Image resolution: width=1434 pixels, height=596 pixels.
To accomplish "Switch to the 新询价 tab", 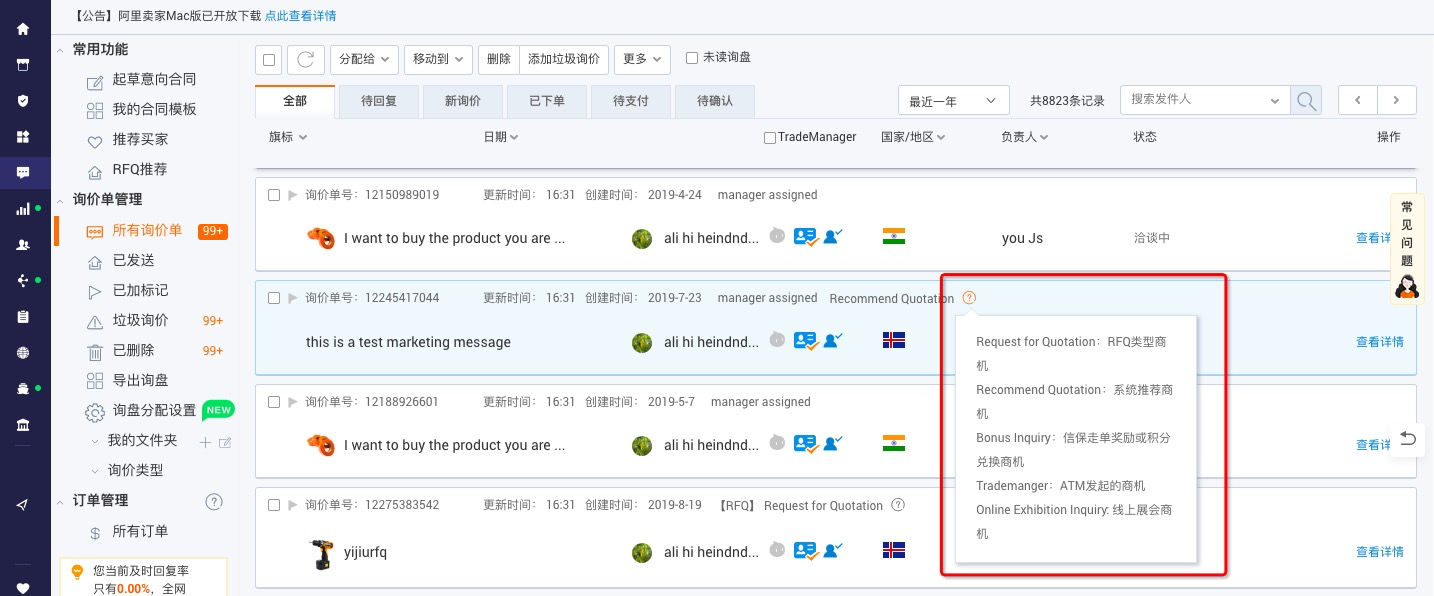I will pyautogui.click(x=463, y=101).
